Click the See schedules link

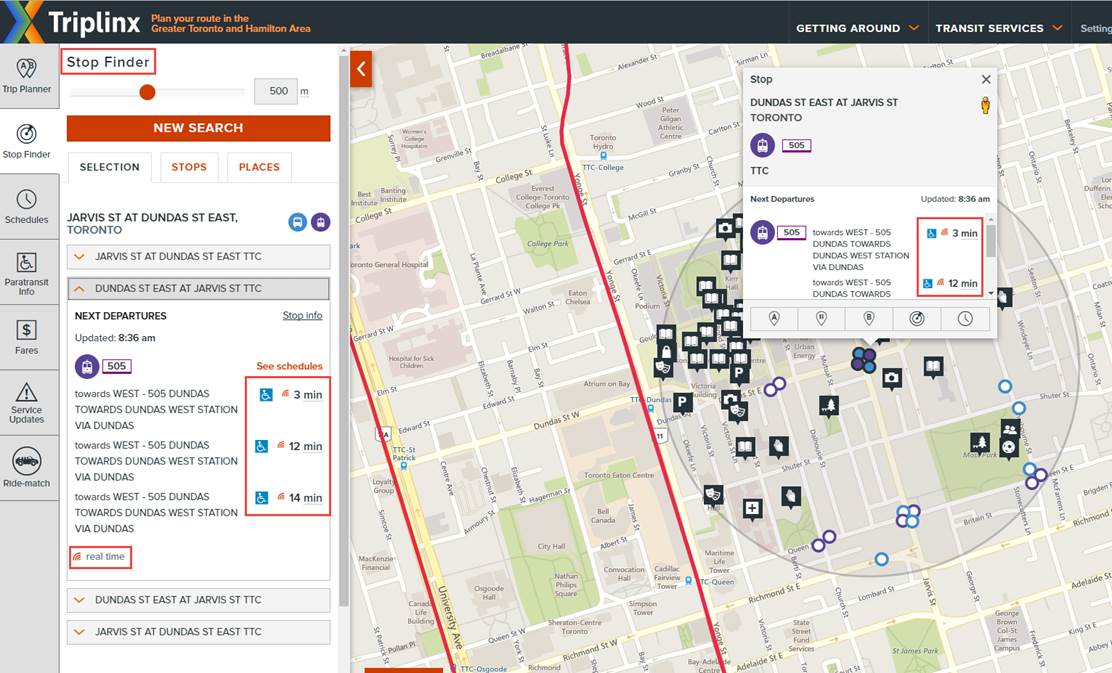[289, 367]
